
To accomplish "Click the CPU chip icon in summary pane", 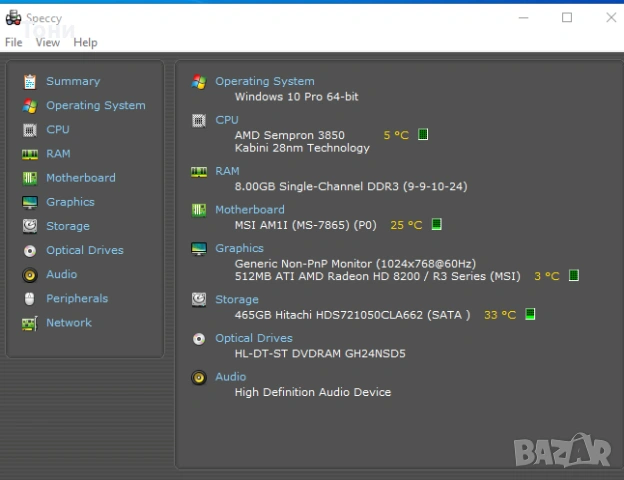I will (x=199, y=121).
